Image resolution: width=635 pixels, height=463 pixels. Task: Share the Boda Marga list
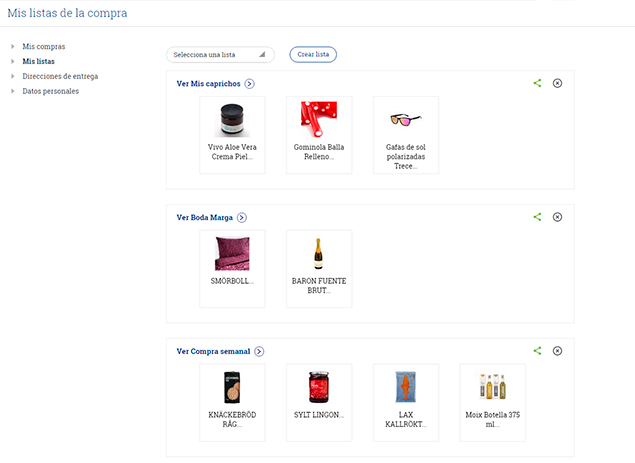point(538,217)
